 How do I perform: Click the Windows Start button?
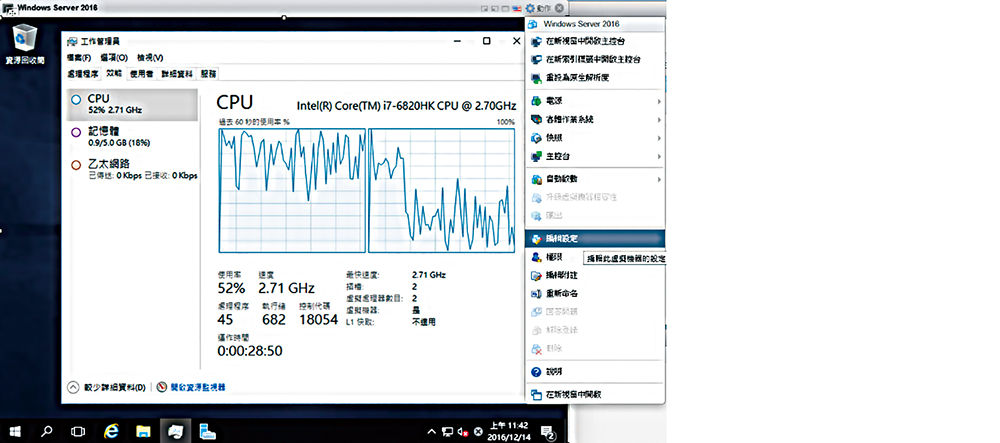point(13,432)
